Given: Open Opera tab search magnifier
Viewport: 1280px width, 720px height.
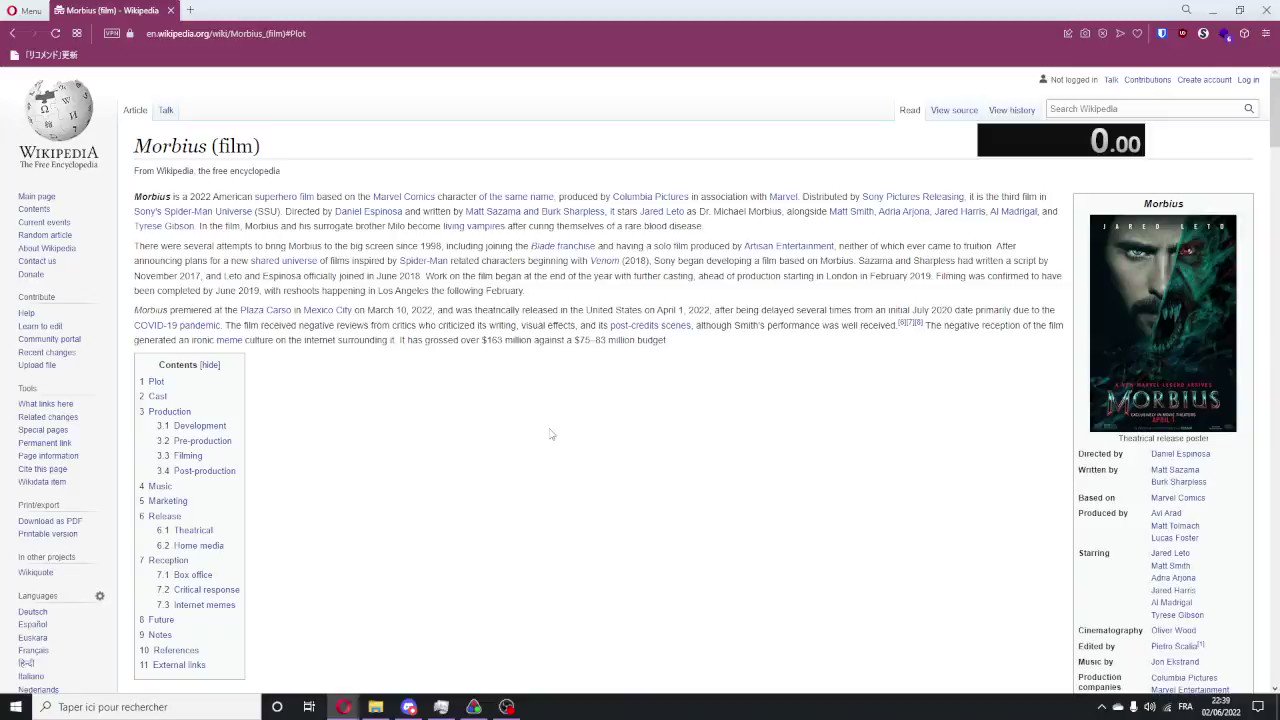Looking at the screenshot, I should pyautogui.click(x=1186, y=10).
